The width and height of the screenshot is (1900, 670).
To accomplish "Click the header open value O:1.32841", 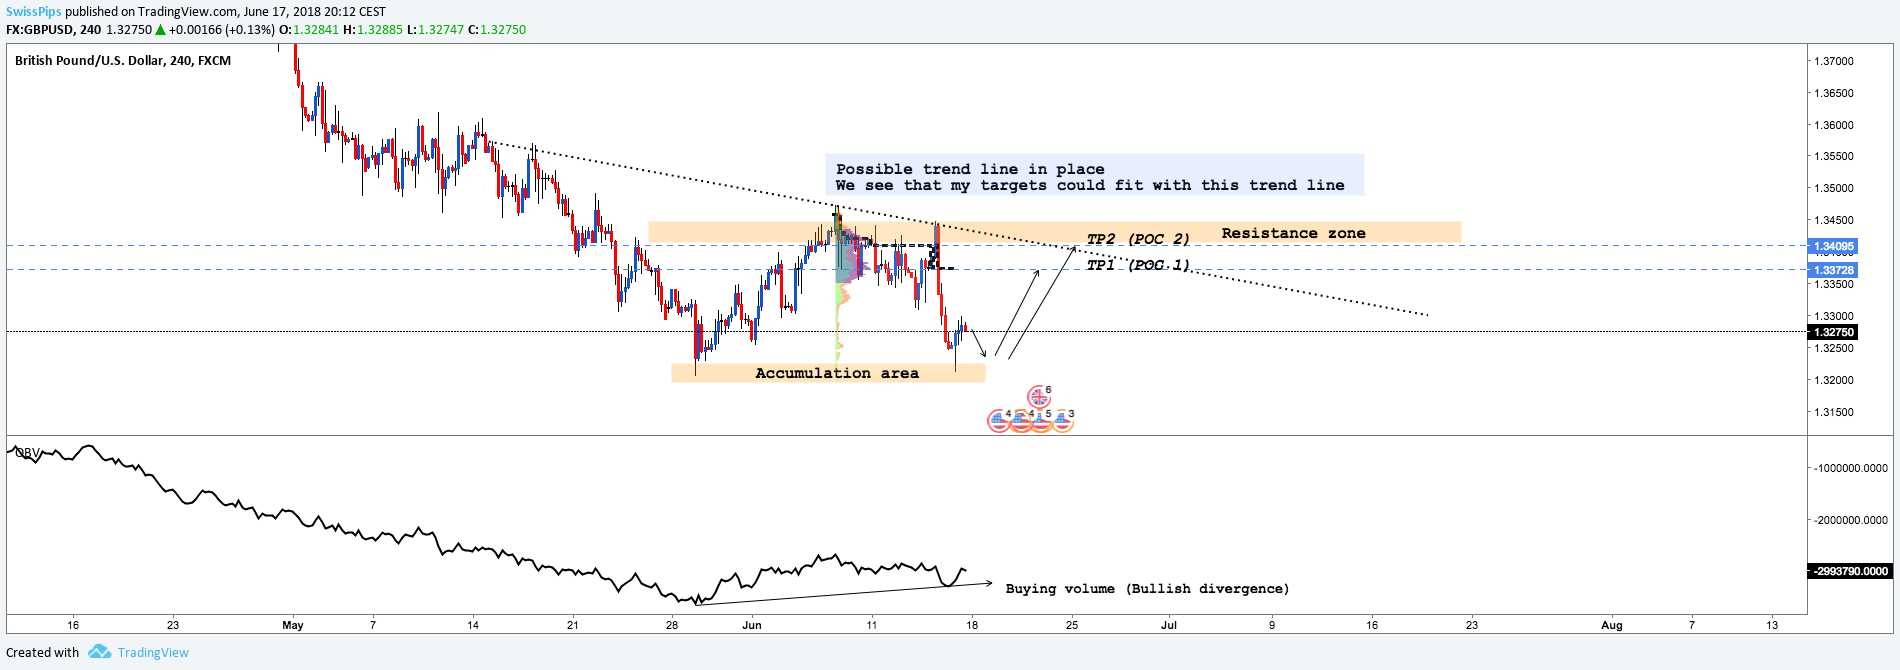I will coord(309,30).
